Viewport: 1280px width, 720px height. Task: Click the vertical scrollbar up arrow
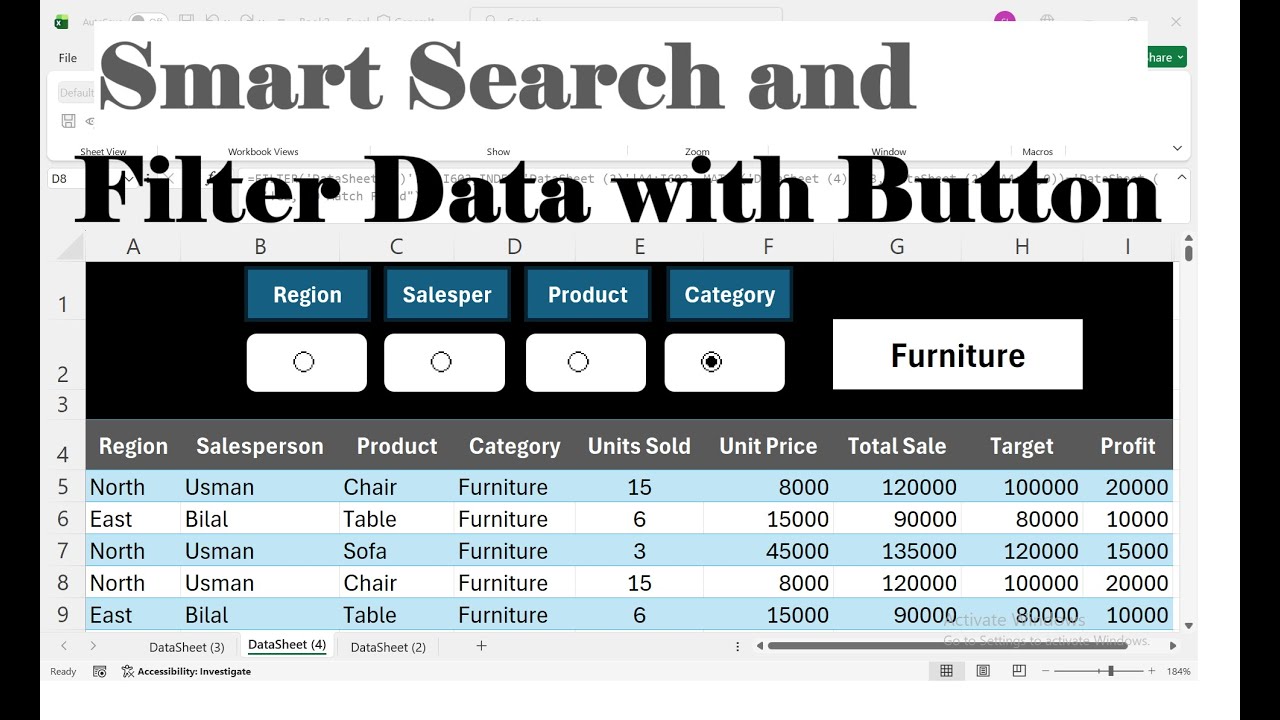click(1188, 238)
